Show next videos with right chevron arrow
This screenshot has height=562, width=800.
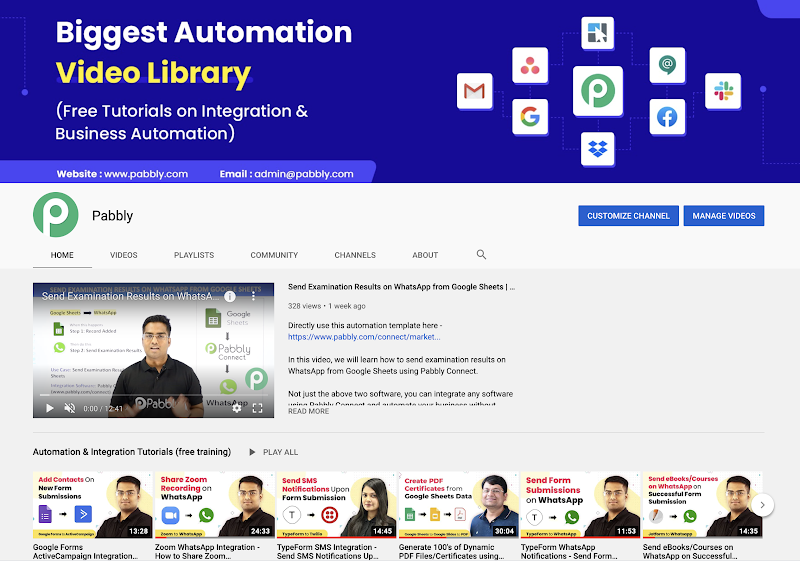pos(762,505)
